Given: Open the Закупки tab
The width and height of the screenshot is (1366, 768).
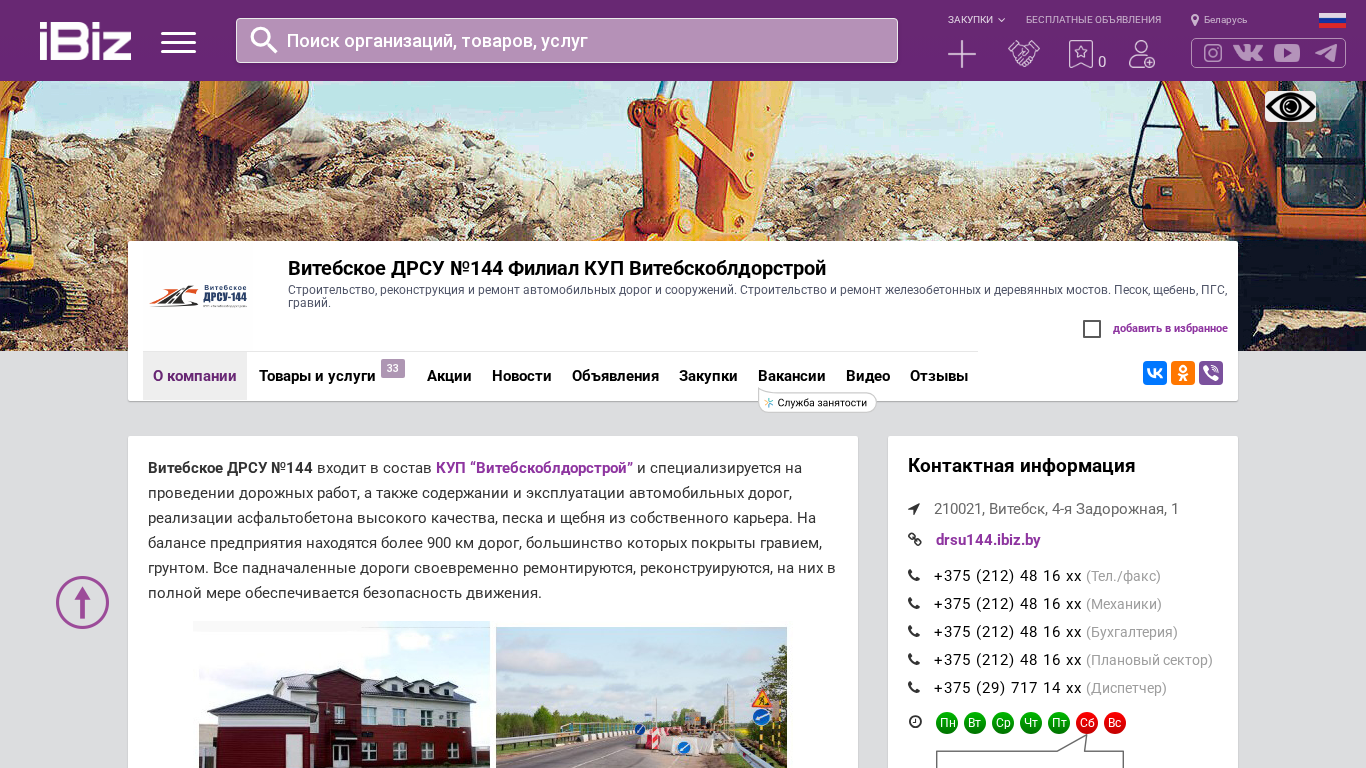Looking at the screenshot, I should pos(708,376).
